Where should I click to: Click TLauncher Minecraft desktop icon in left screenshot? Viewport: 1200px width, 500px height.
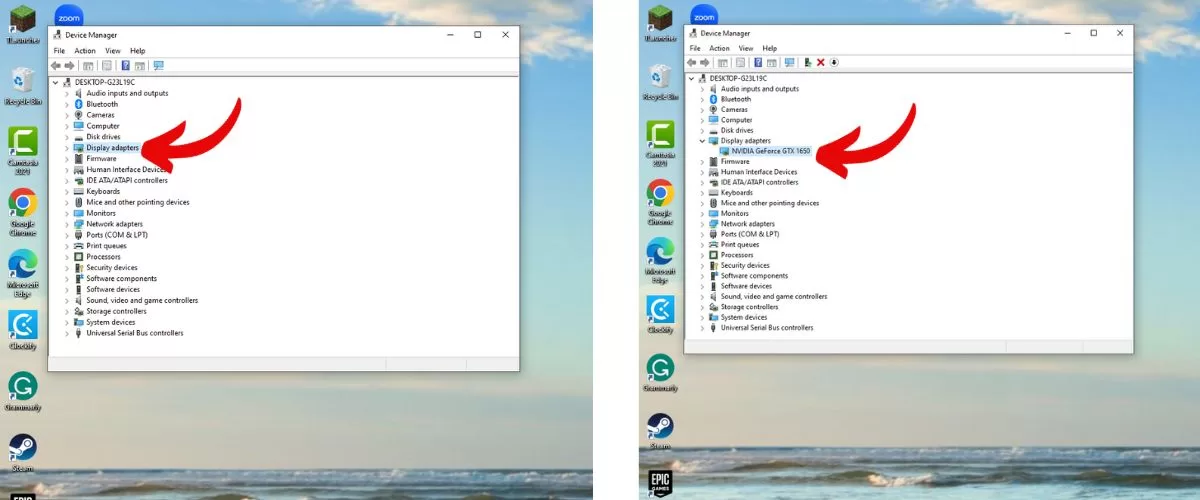(22, 25)
